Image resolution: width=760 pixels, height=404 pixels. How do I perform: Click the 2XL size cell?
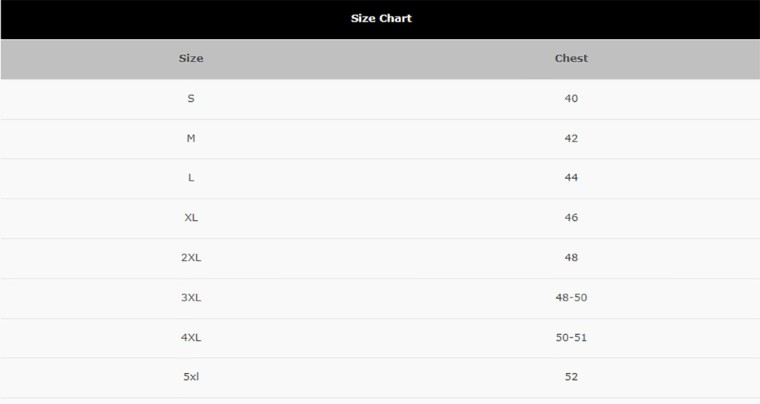coord(191,258)
